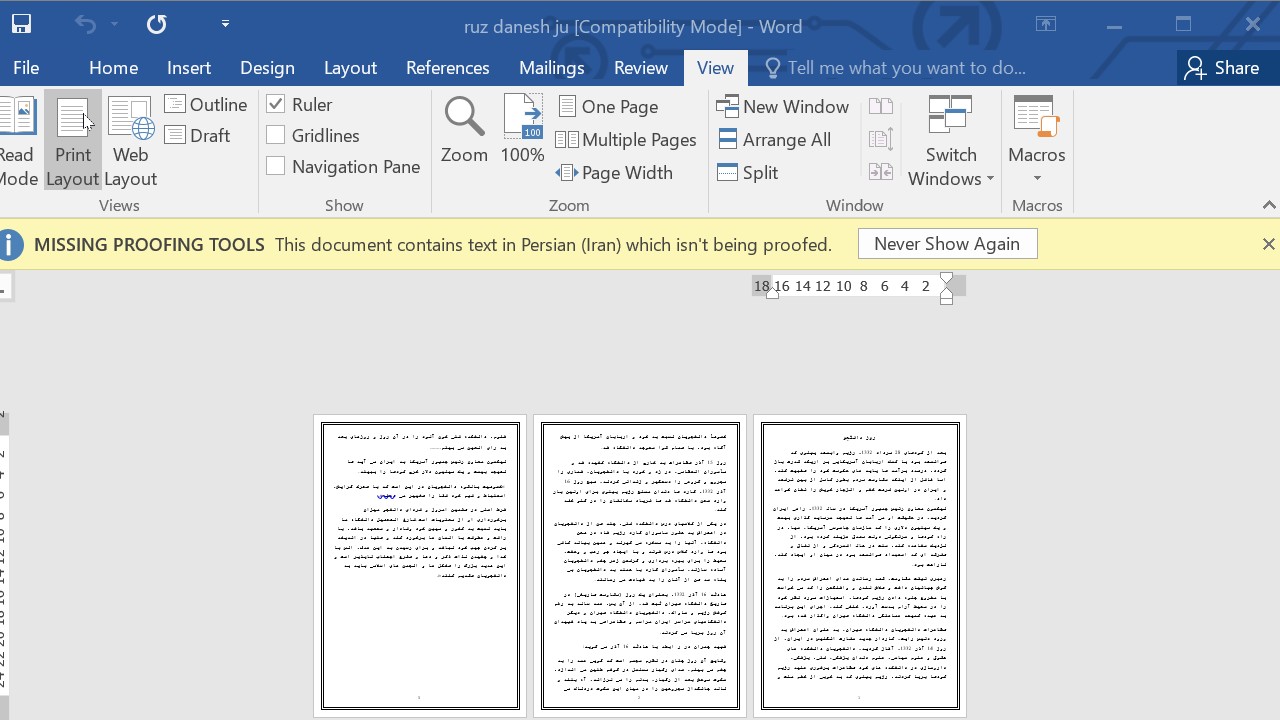Open the Undo history dropdown arrow

pyautogui.click(x=115, y=24)
